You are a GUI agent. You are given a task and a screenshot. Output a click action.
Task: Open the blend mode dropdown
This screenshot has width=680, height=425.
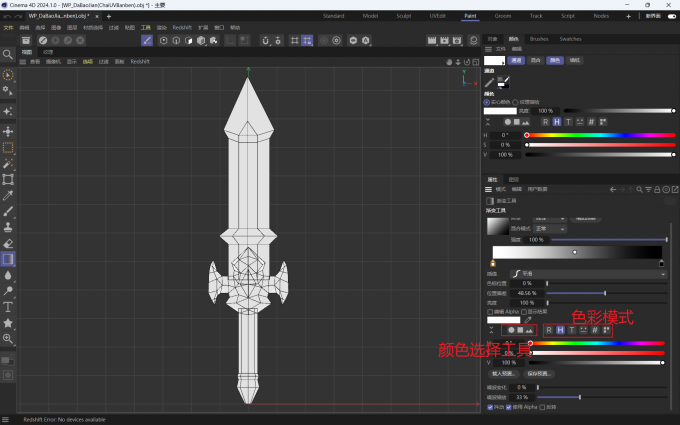[550, 229]
